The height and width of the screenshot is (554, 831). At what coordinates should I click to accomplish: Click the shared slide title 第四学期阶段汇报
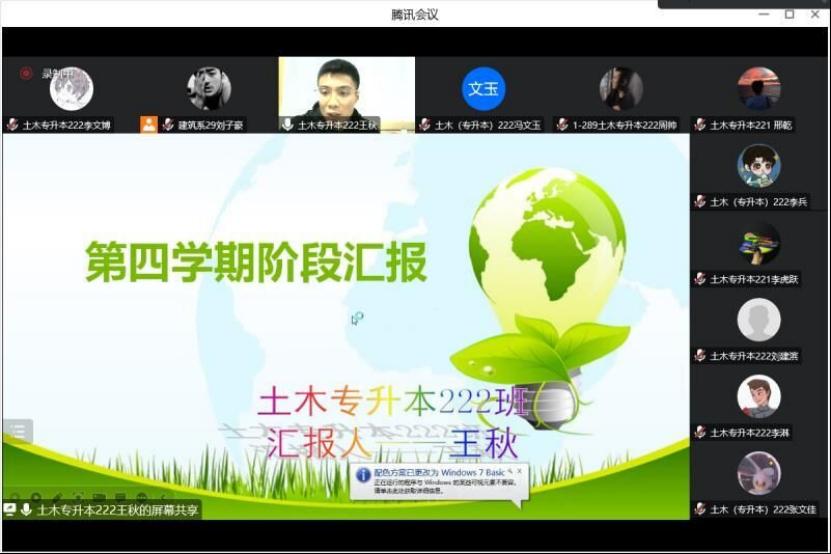click(x=256, y=262)
